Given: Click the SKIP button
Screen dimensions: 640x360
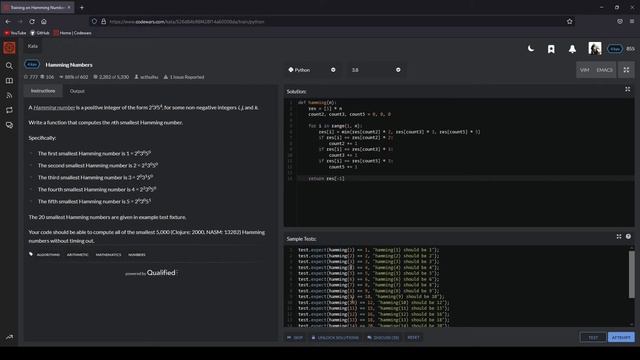Looking at the screenshot, I should [x=295, y=338].
